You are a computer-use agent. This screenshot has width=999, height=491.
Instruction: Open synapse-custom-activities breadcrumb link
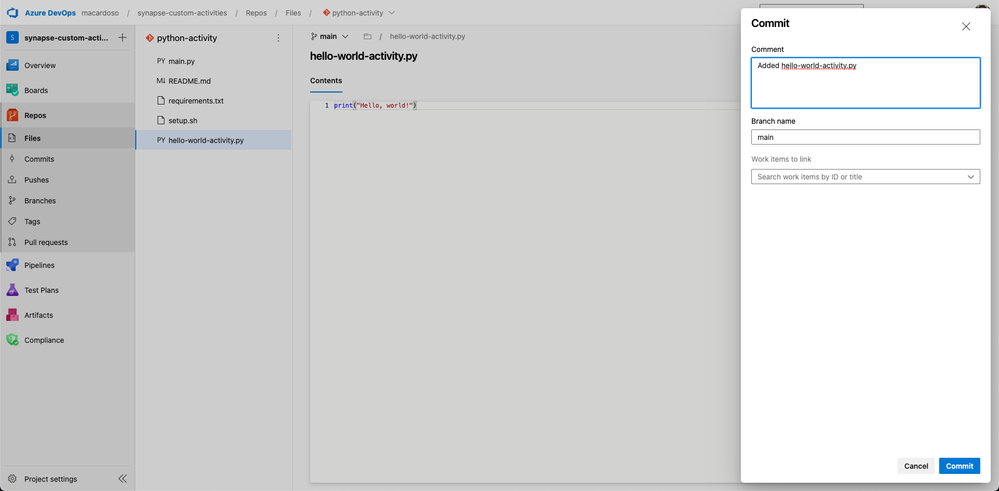(x=182, y=13)
